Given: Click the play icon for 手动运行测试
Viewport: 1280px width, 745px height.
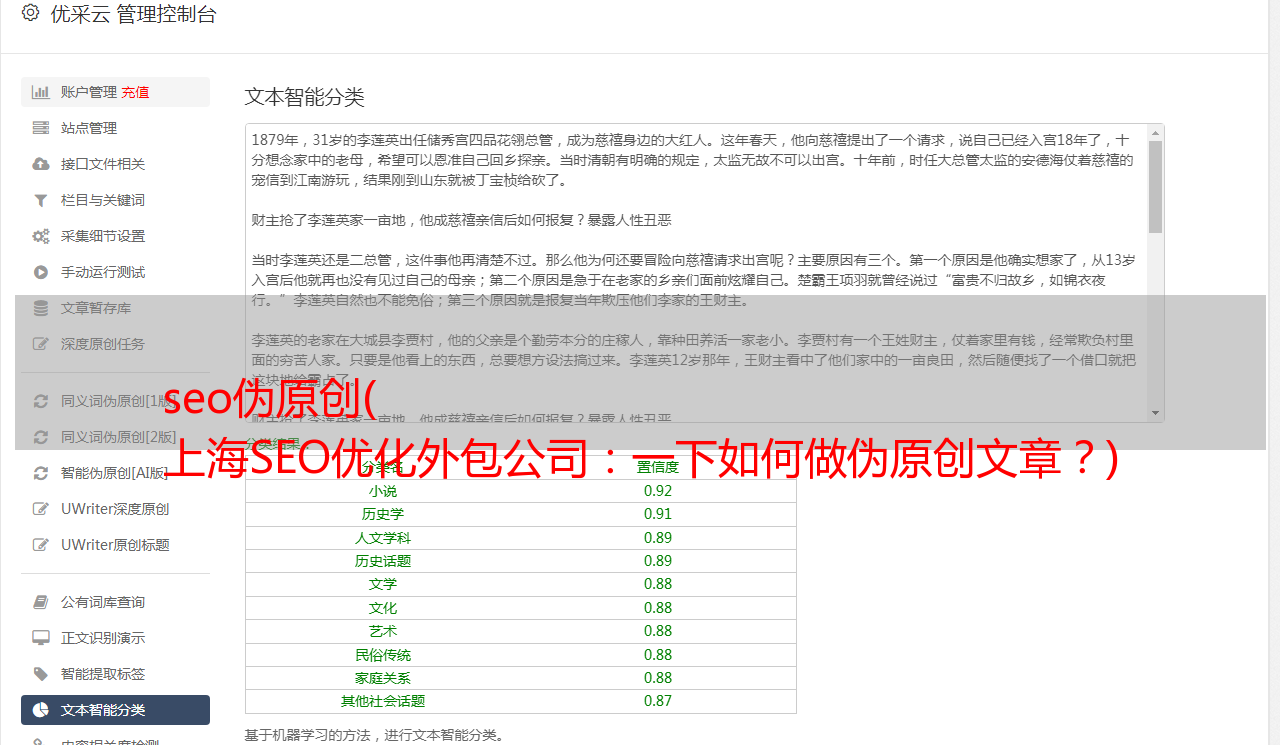Looking at the screenshot, I should (41, 272).
